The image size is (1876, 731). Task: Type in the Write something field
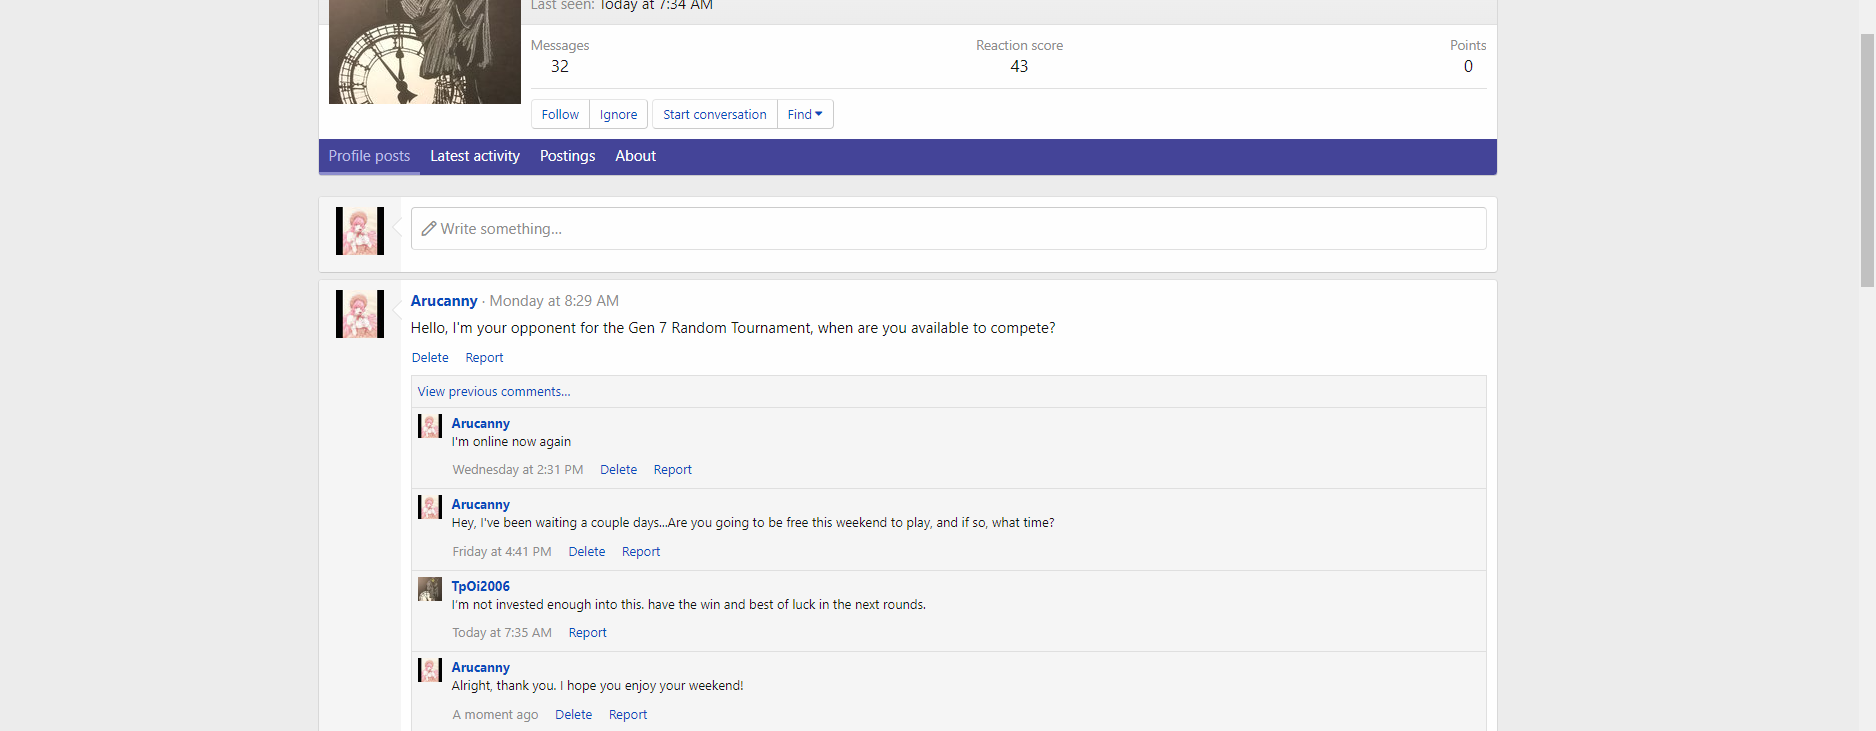click(x=947, y=229)
